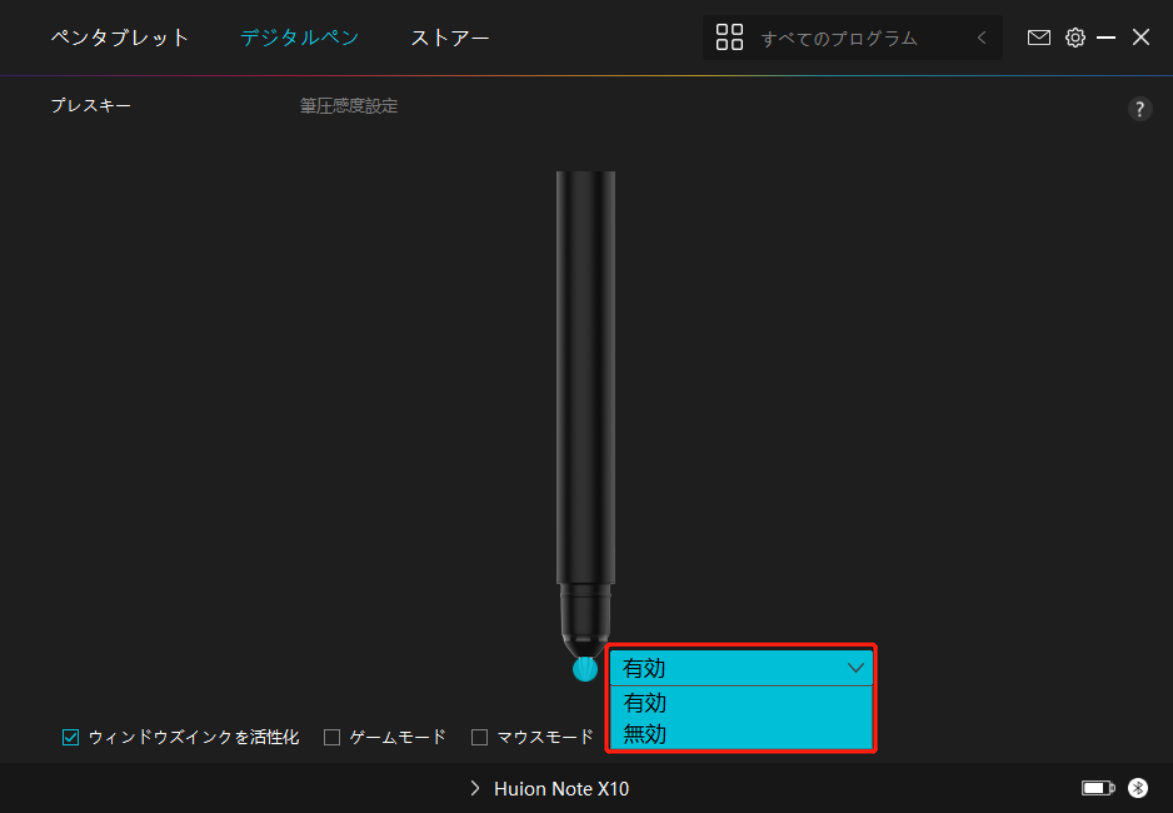1173x813 pixels.
Task: Disable the ウィンドウズインクを活性化 checkbox
Action: (x=71, y=738)
